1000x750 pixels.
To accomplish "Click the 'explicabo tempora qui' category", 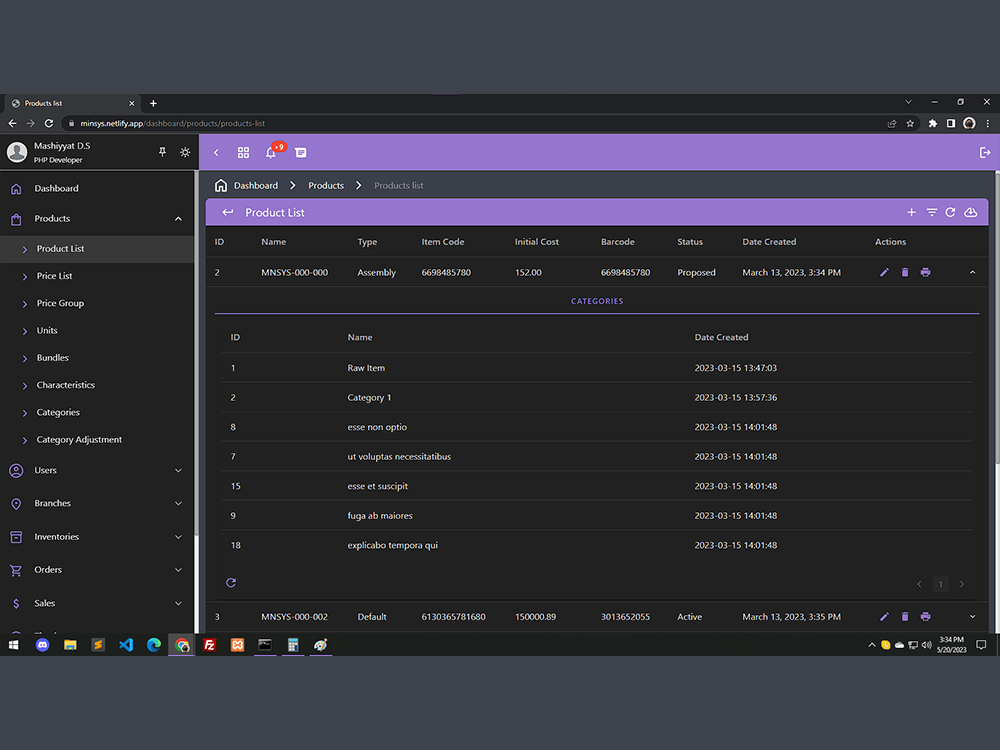I will pos(597,545).
